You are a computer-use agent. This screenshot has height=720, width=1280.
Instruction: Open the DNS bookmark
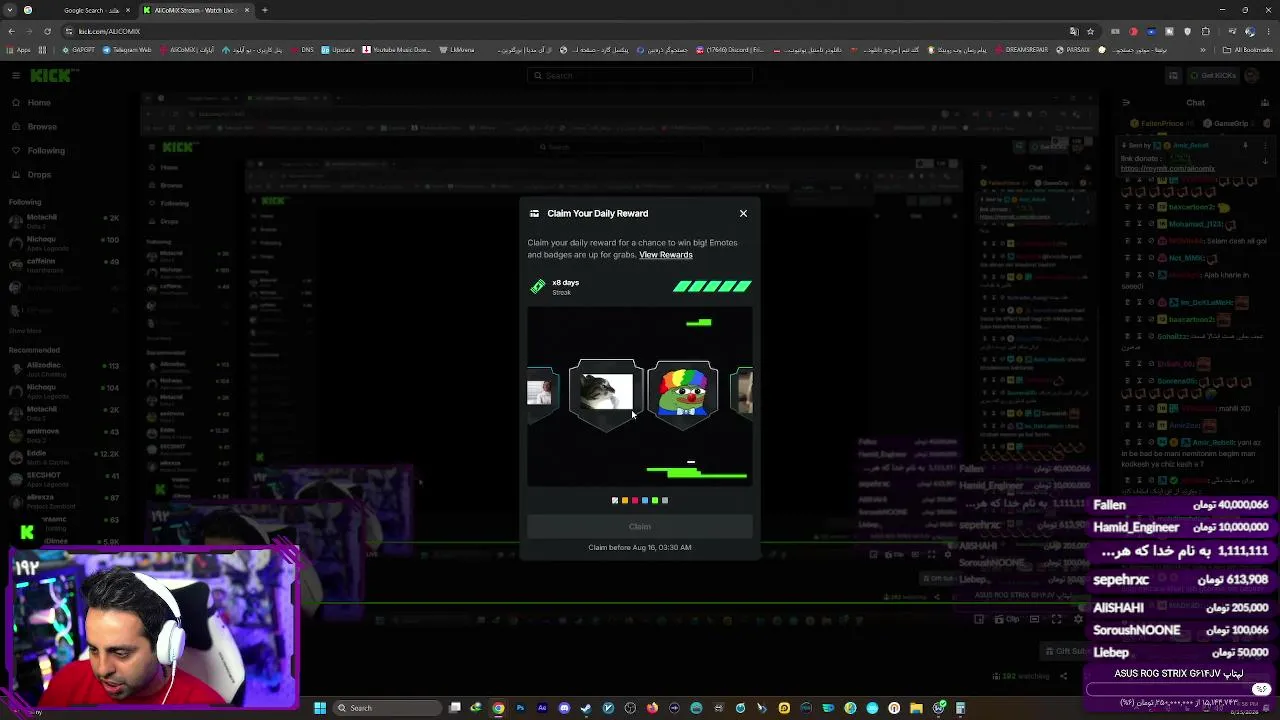(303, 50)
